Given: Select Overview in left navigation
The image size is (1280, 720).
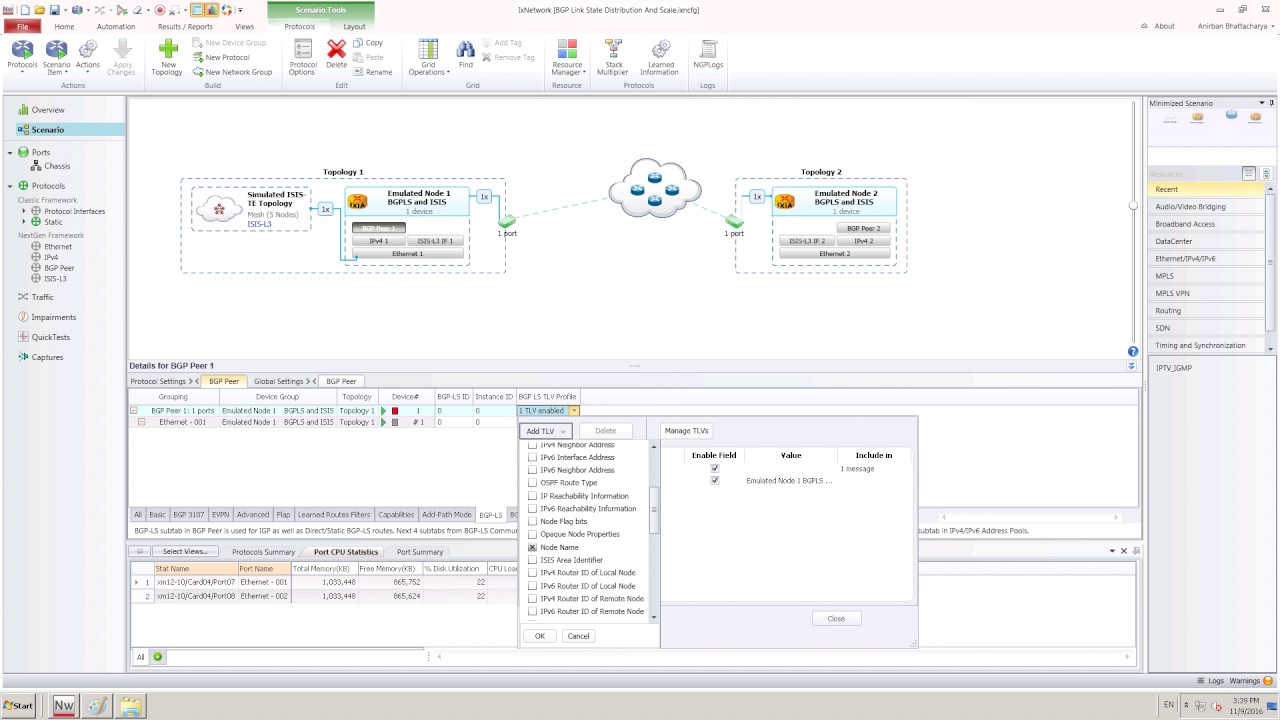Looking at the screenshot, I should point(48,110).
